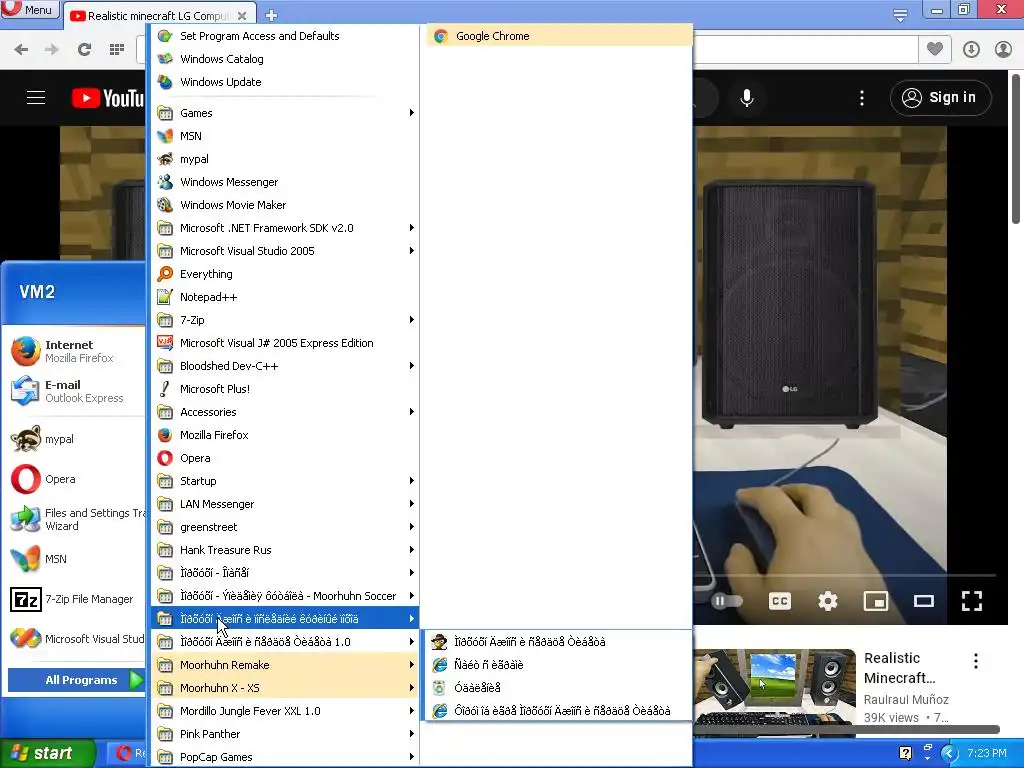Viewport: 1024px width, 768px height.
Task: Click the All Programs button
Action: [76, 680]
